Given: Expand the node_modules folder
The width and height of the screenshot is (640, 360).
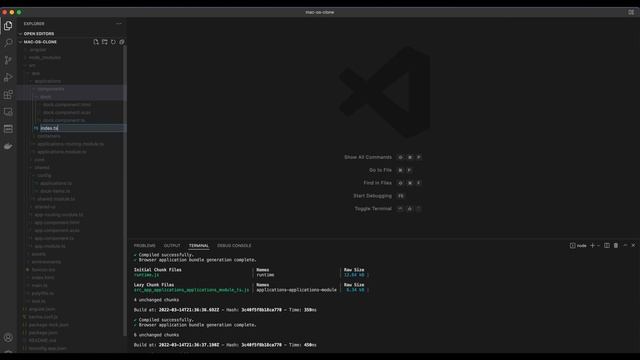Looking at the screenshot, I should point(45,58).
